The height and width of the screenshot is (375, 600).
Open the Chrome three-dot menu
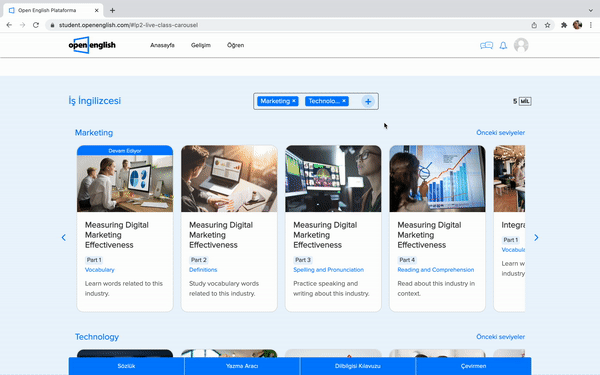pos(591,25)
